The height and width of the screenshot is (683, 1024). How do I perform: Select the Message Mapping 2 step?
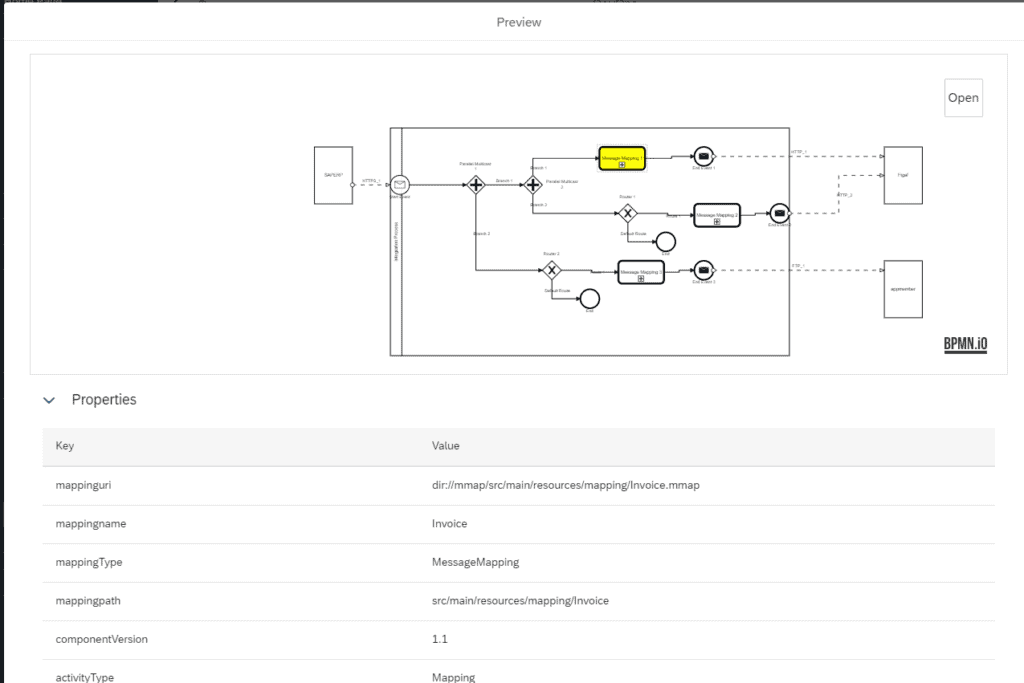tap(716, 215)
